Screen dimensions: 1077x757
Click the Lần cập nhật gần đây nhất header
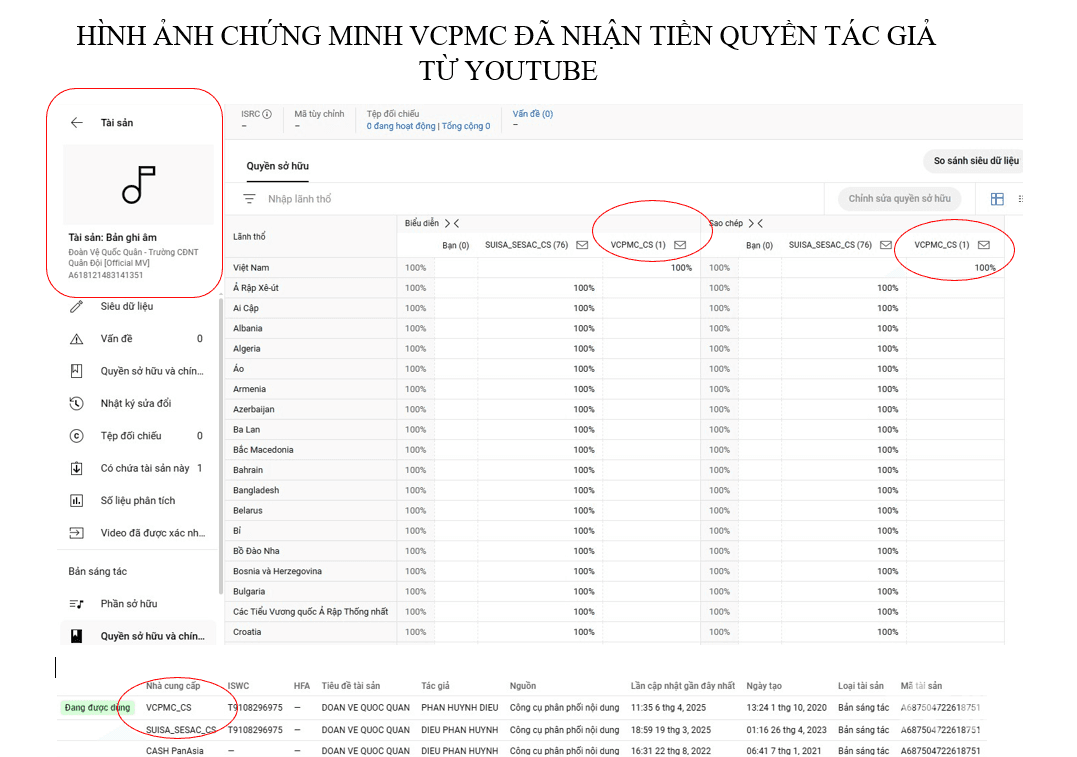tap(683, 686)
